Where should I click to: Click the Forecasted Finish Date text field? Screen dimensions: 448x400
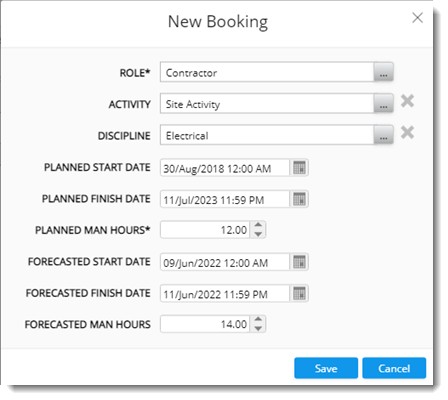(225, 293)
